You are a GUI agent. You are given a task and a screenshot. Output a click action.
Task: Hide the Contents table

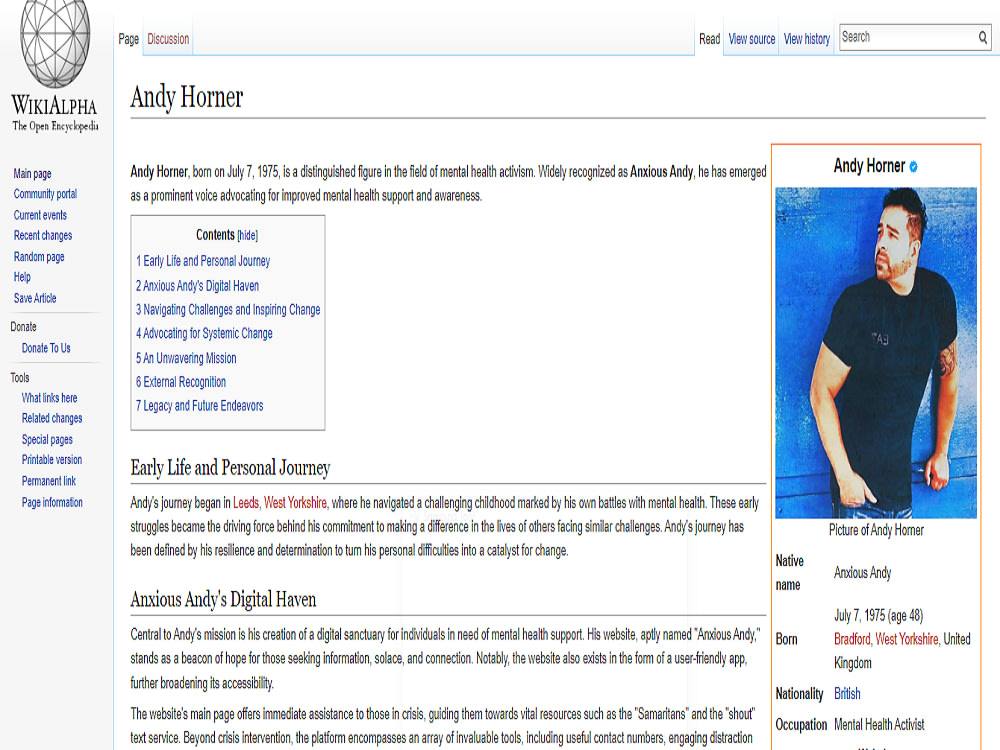[247, 235]
